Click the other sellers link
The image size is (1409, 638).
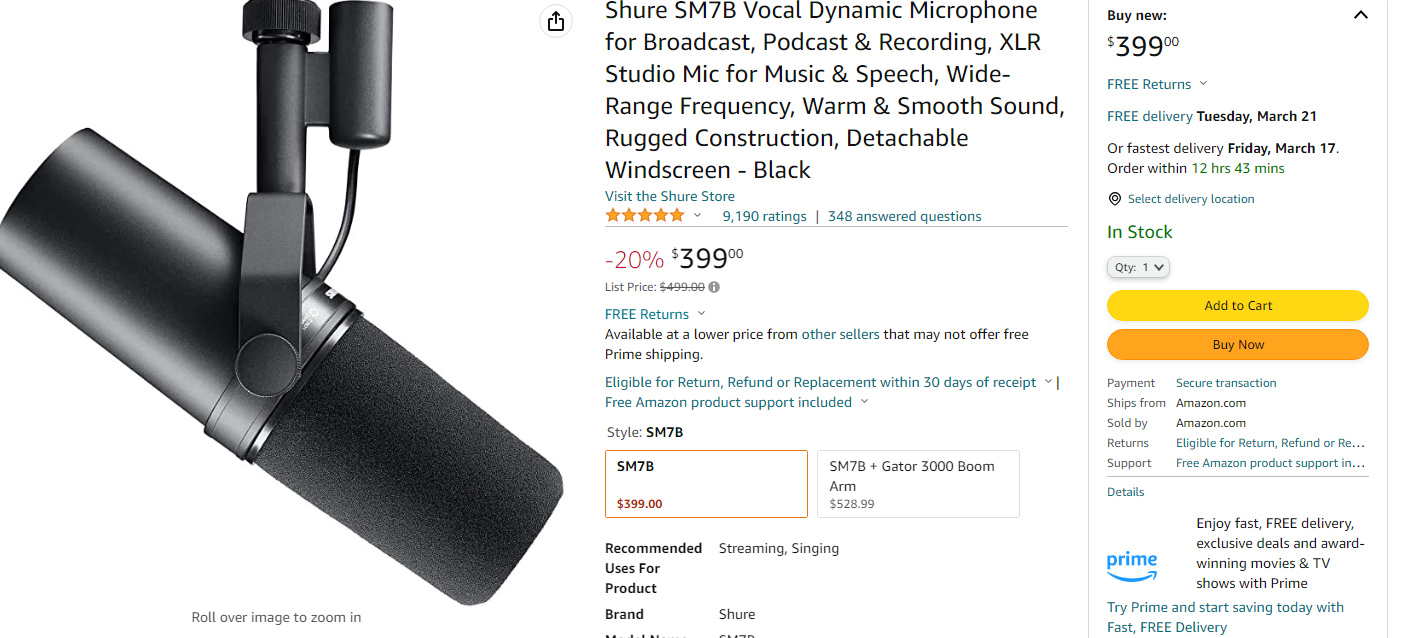[x=840, y=334]
